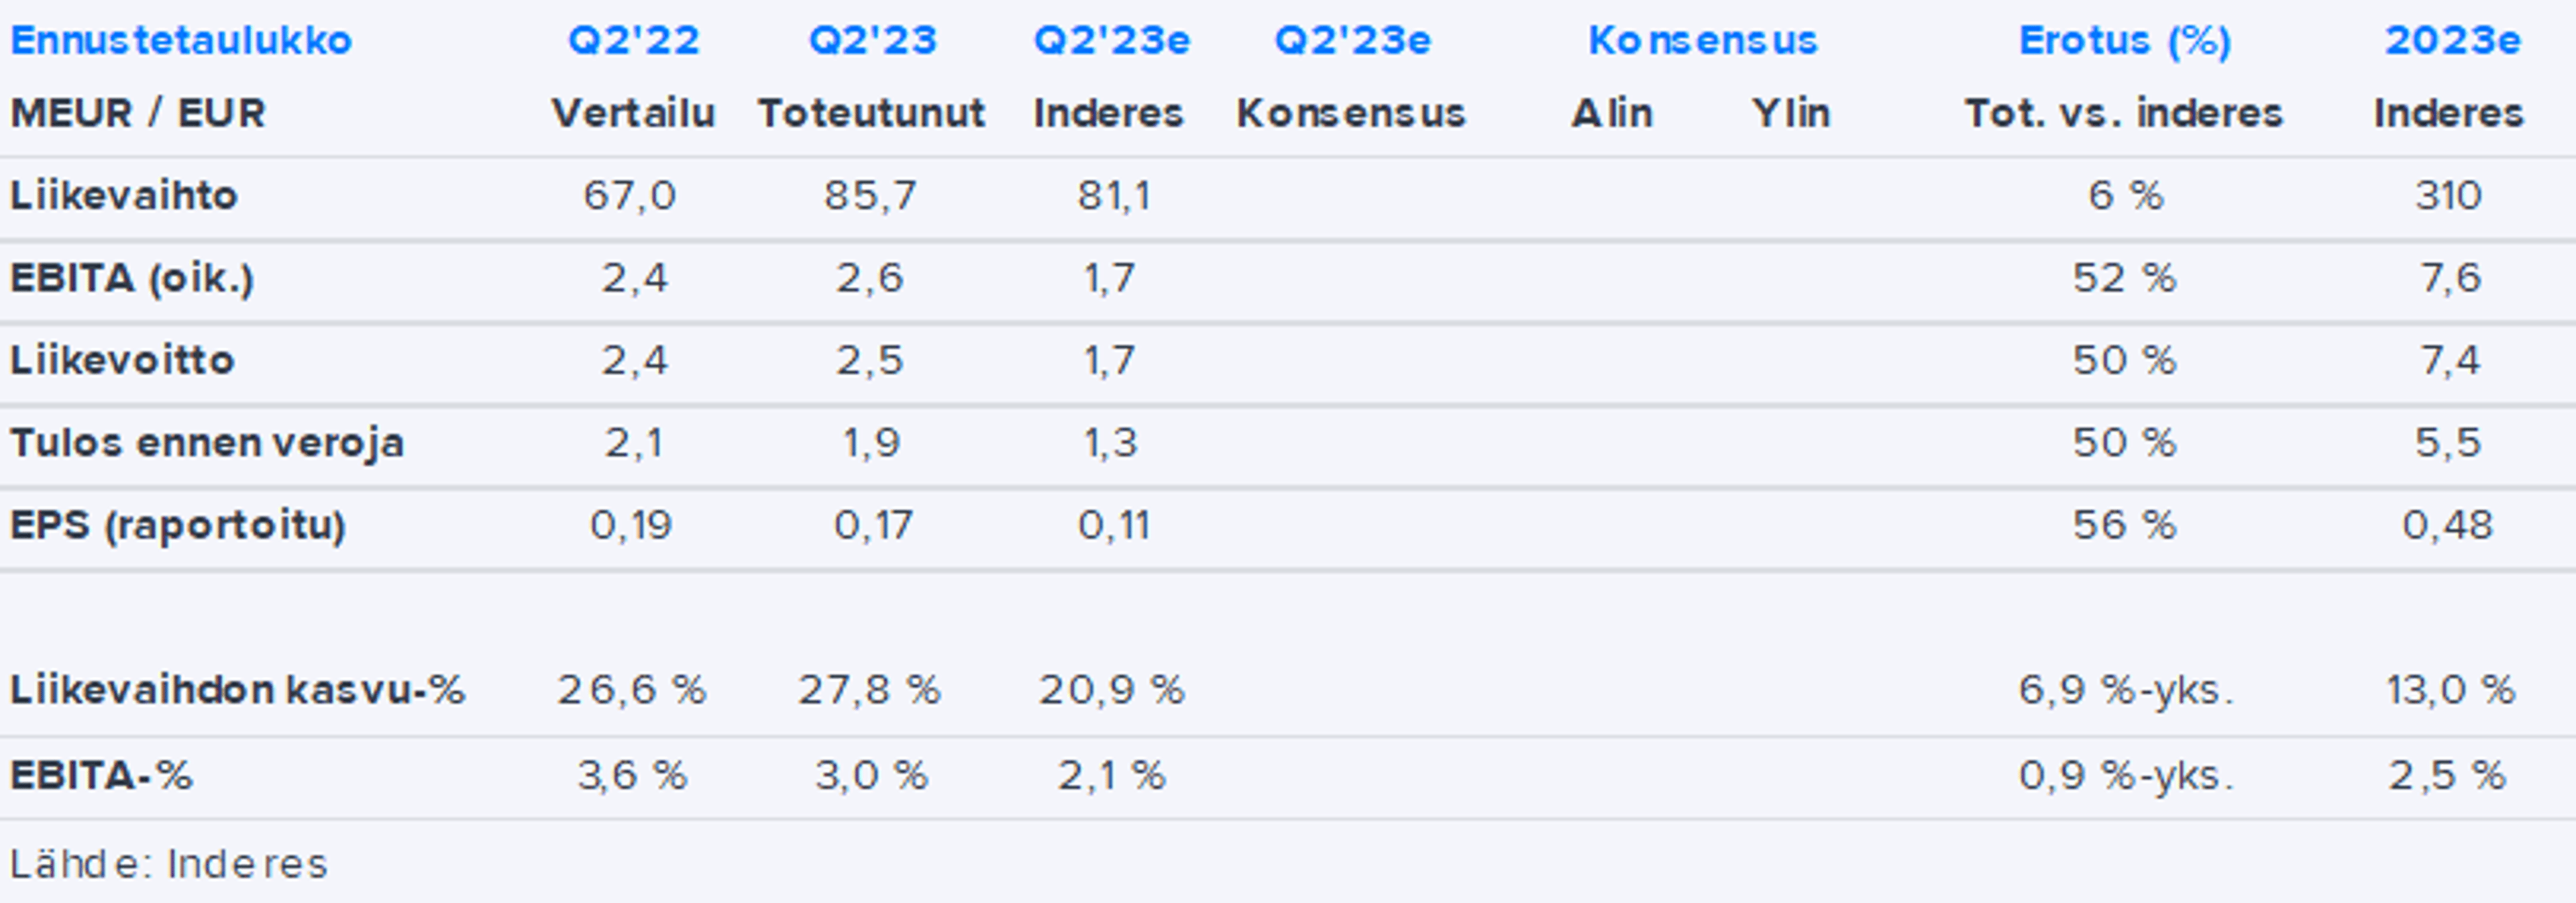Select the 85,7 Liikevaihto value
2576x903 pixels.
click(x=870, y=195)
